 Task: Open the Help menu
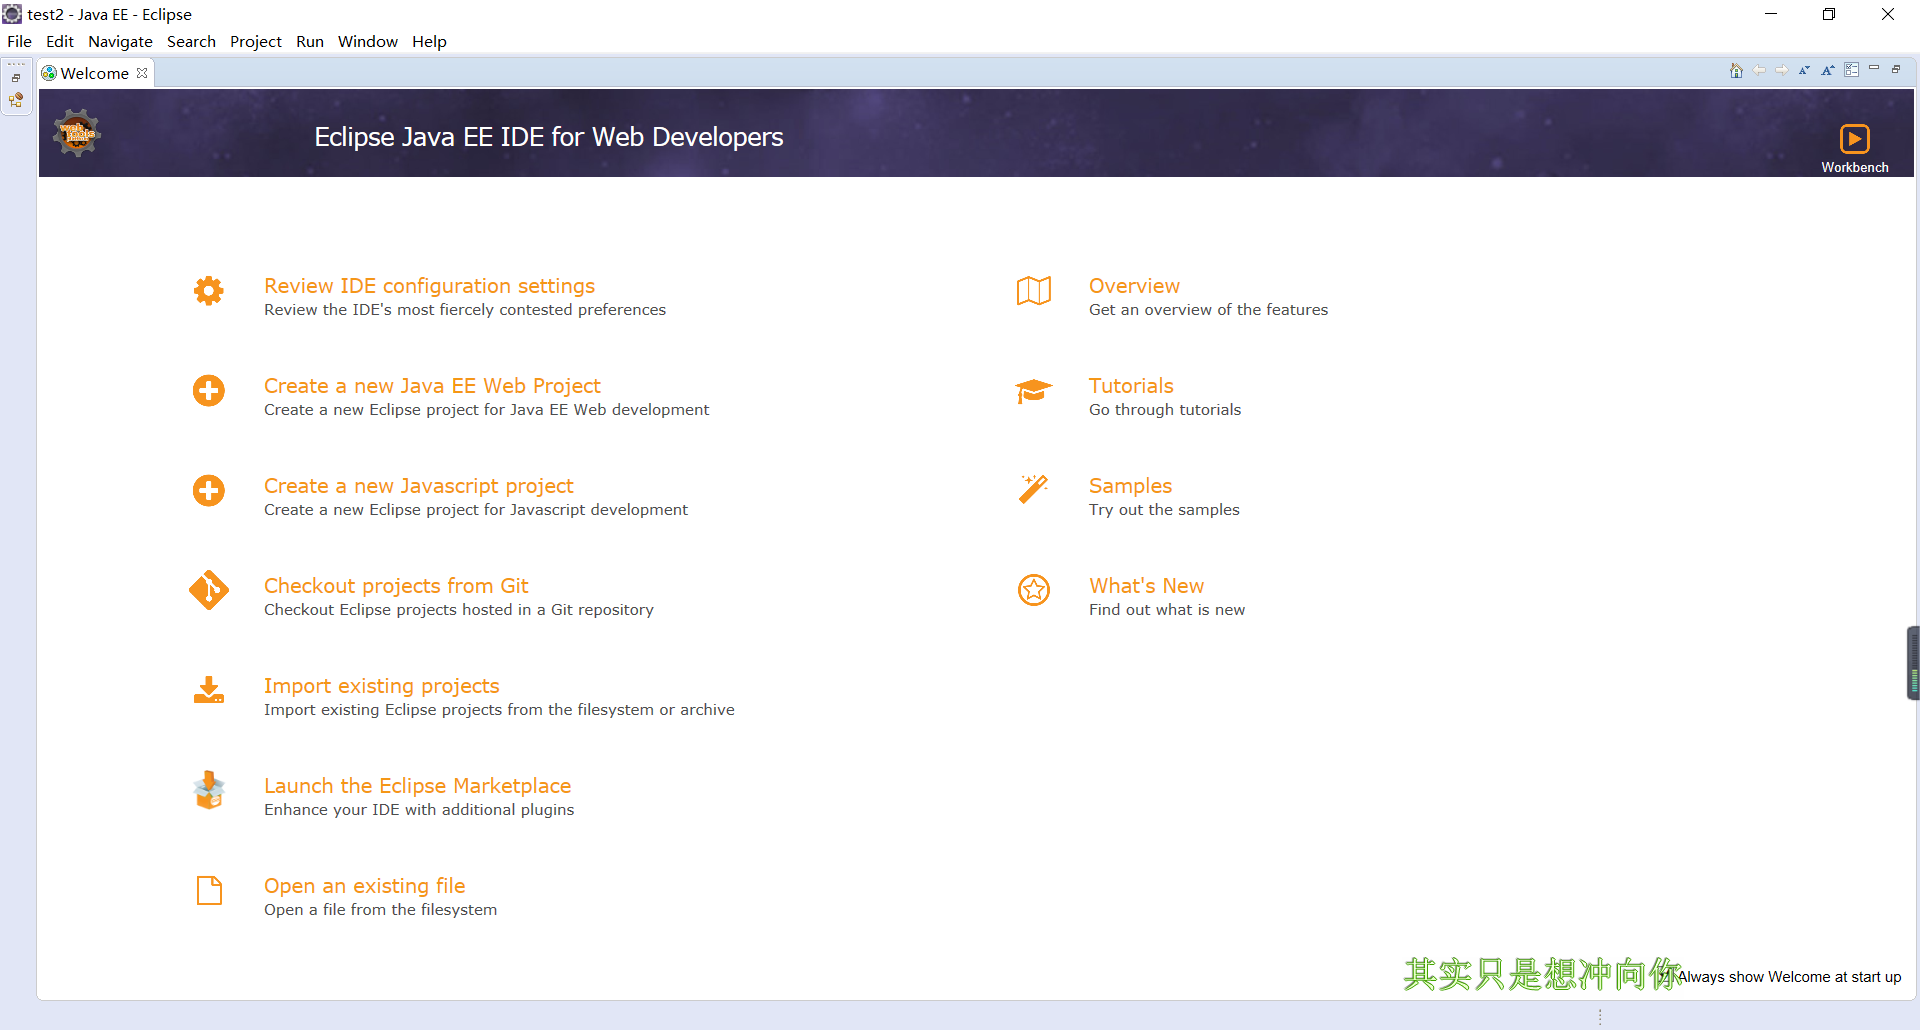(x=429, y=41)
